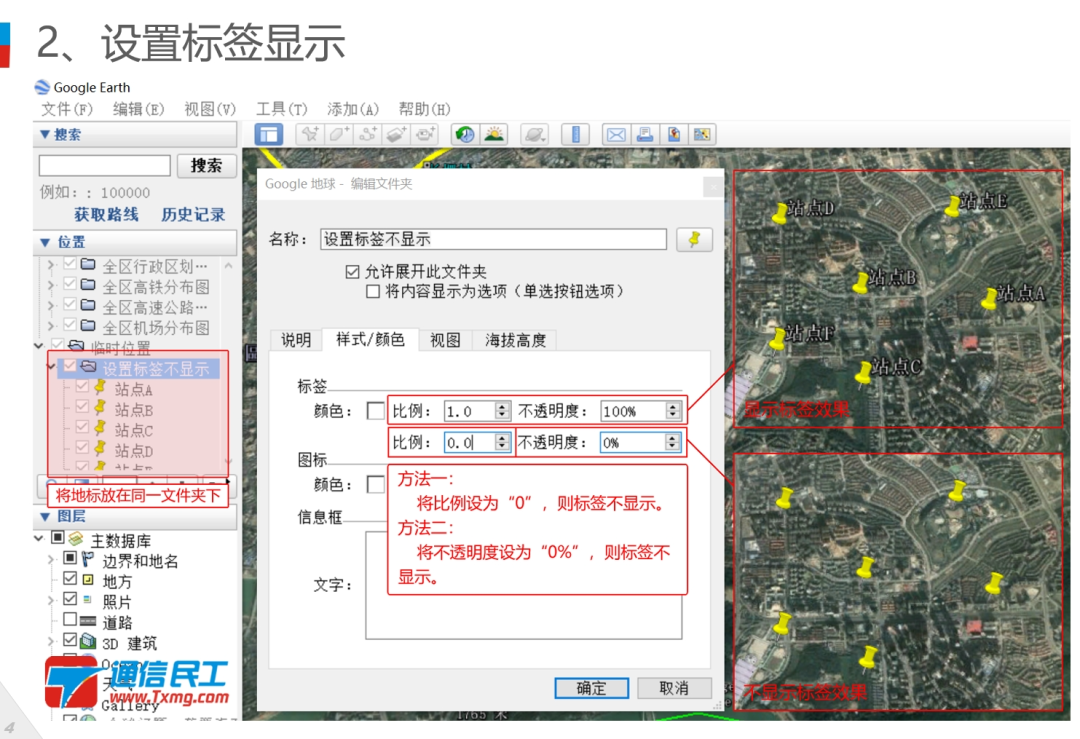The height and width of the screenshot is (739, 1080).
Task: Click the pushpin icon of 站点D in the tree
Action: [x=101, y=449]
